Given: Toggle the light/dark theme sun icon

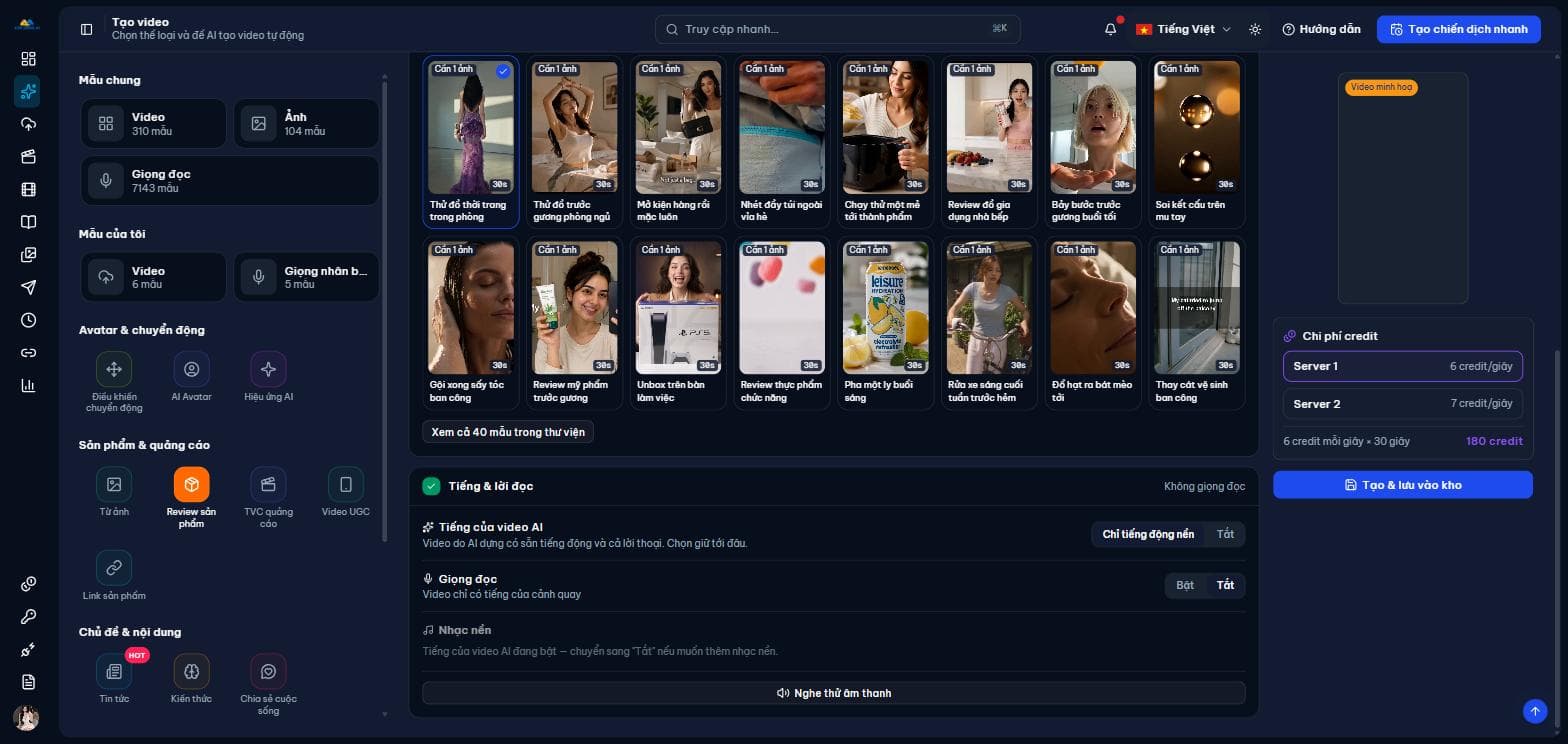Looking at the screenshot, I should (1255, 29).
